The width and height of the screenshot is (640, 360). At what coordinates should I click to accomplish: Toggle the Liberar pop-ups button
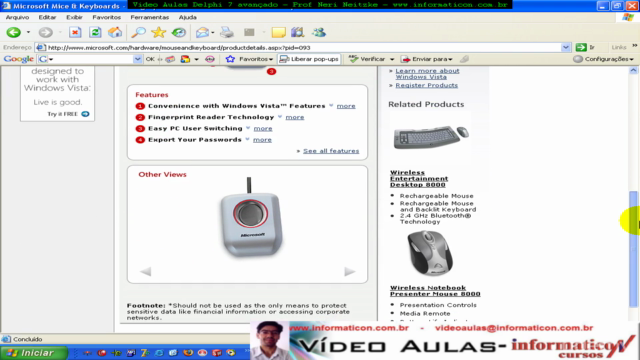(x=309, y=59)
